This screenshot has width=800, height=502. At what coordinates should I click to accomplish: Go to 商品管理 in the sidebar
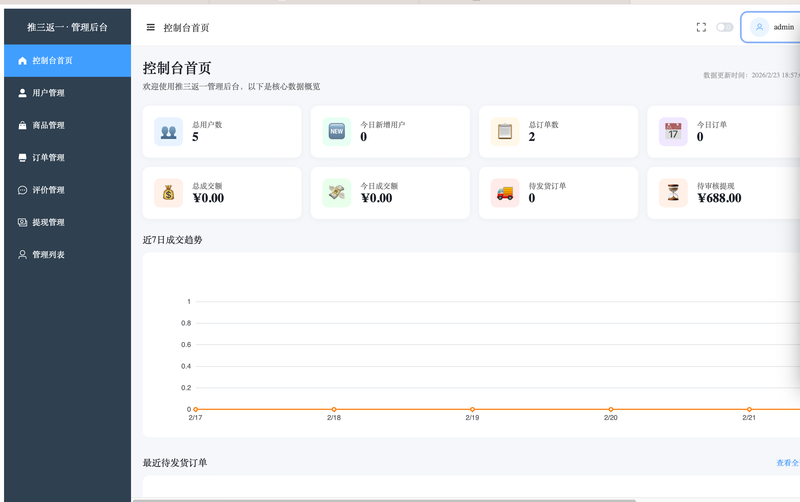(x=48, y=125)
